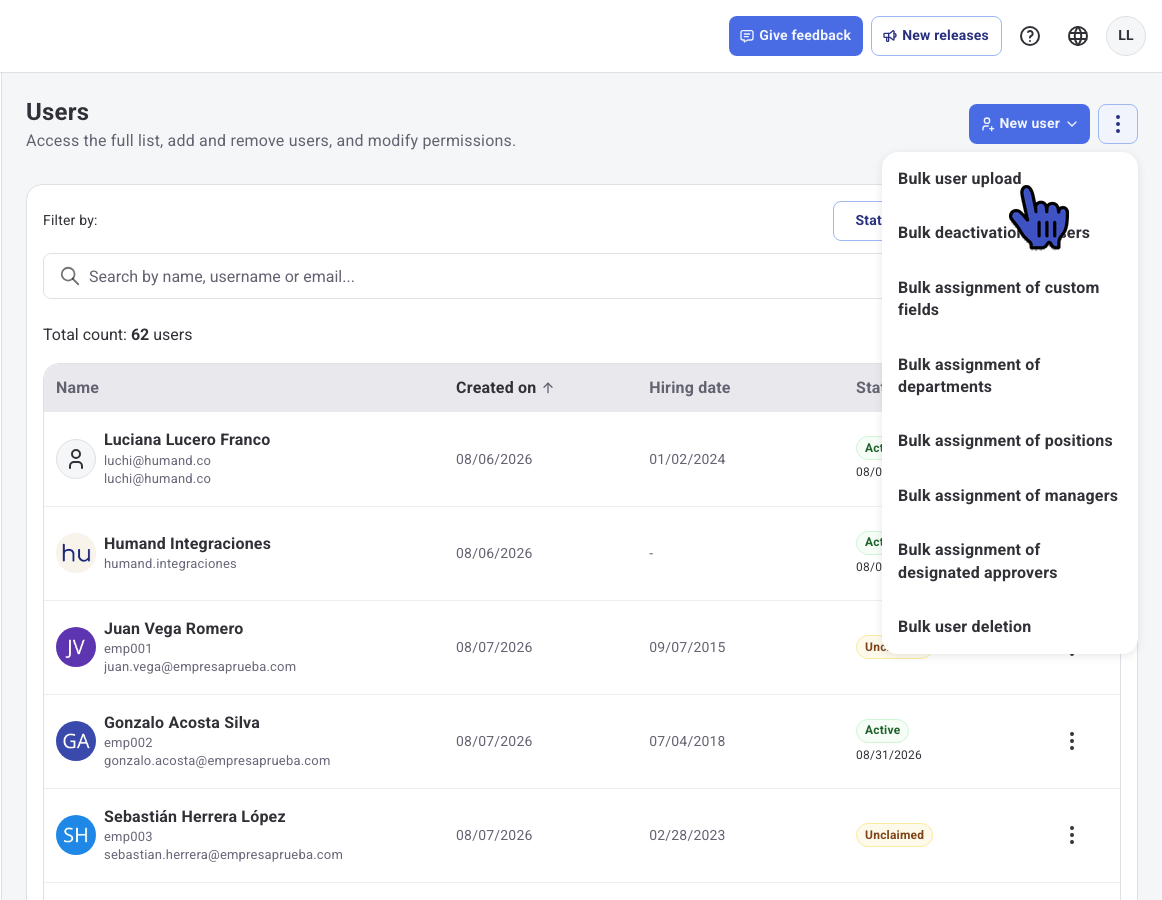Expand the New user dropdown button

[1029, 124]
